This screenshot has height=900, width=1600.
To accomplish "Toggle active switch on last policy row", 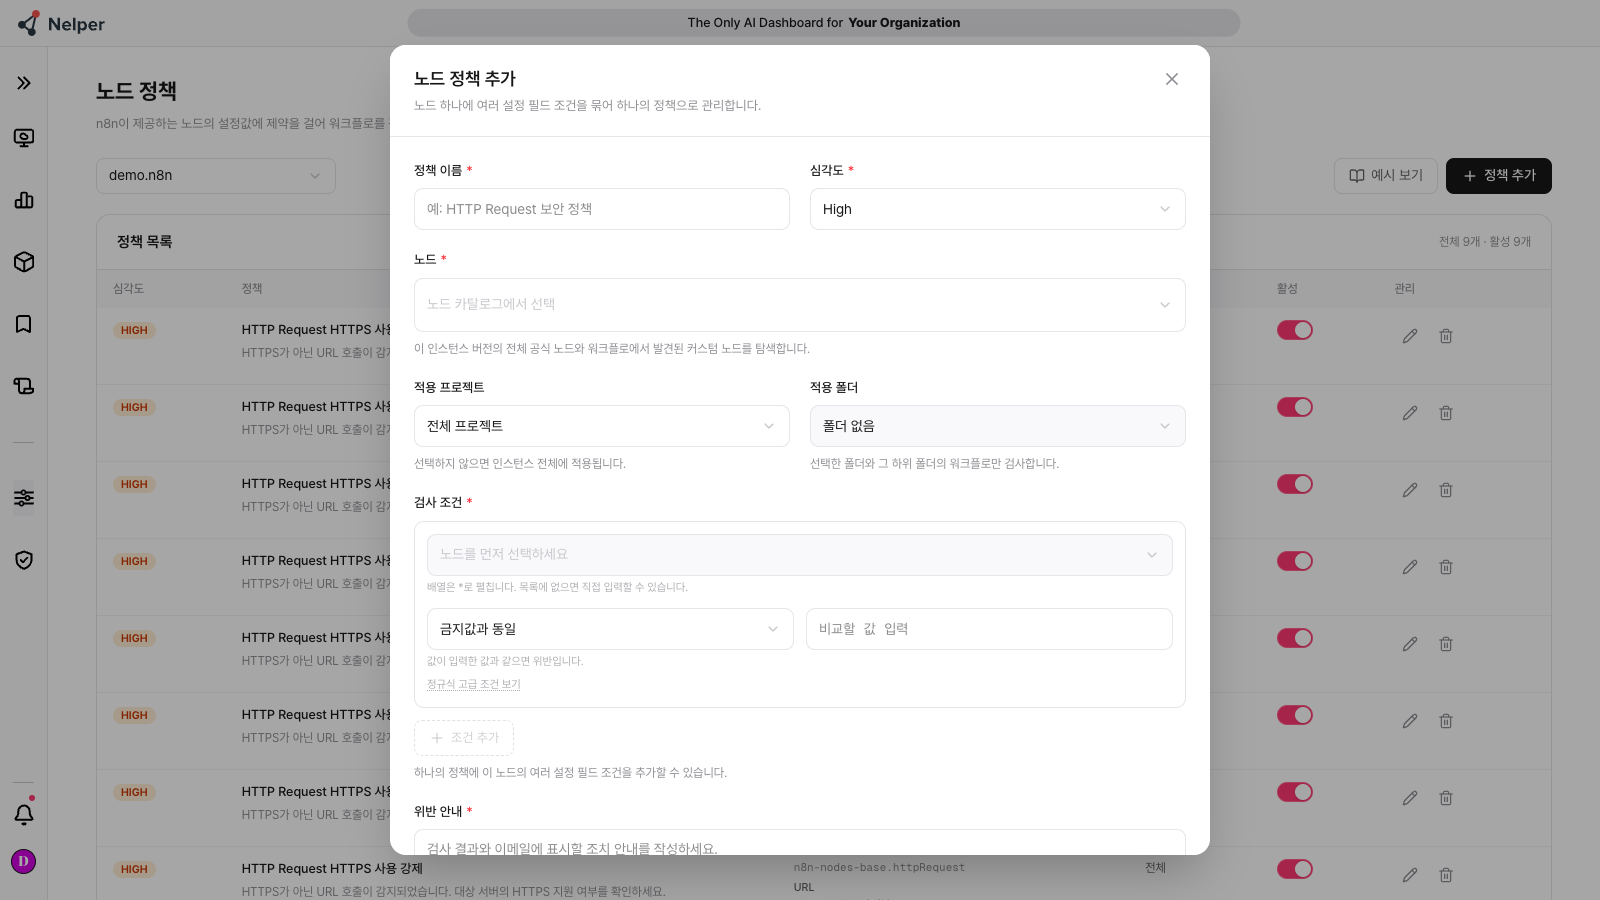I will [1295, 869].
